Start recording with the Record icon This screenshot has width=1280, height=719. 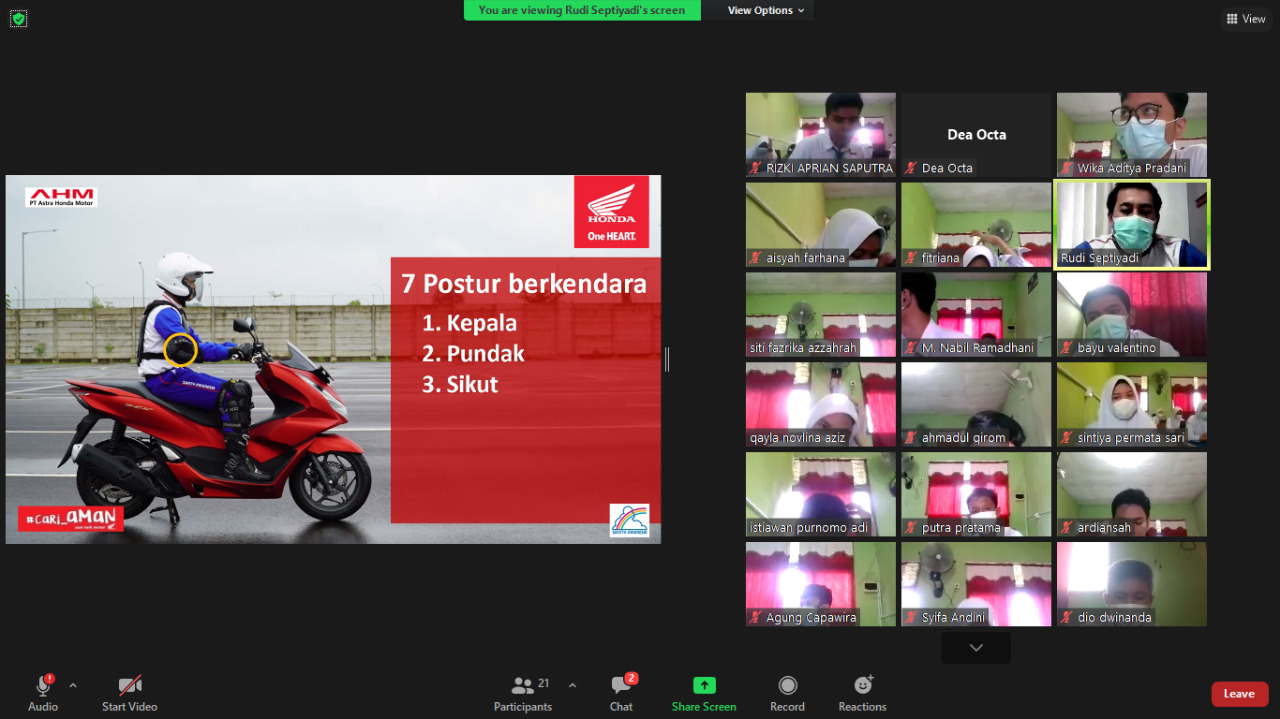787,686
